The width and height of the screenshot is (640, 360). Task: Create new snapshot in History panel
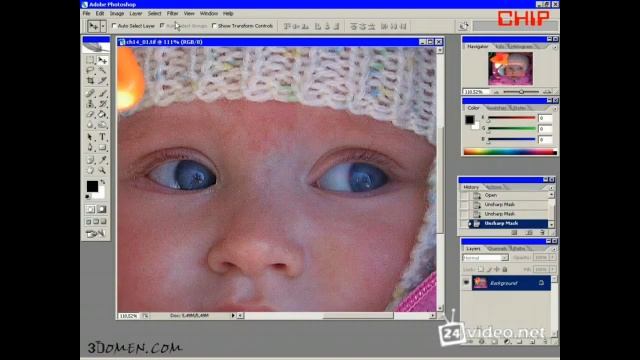[x=529, y=232]
